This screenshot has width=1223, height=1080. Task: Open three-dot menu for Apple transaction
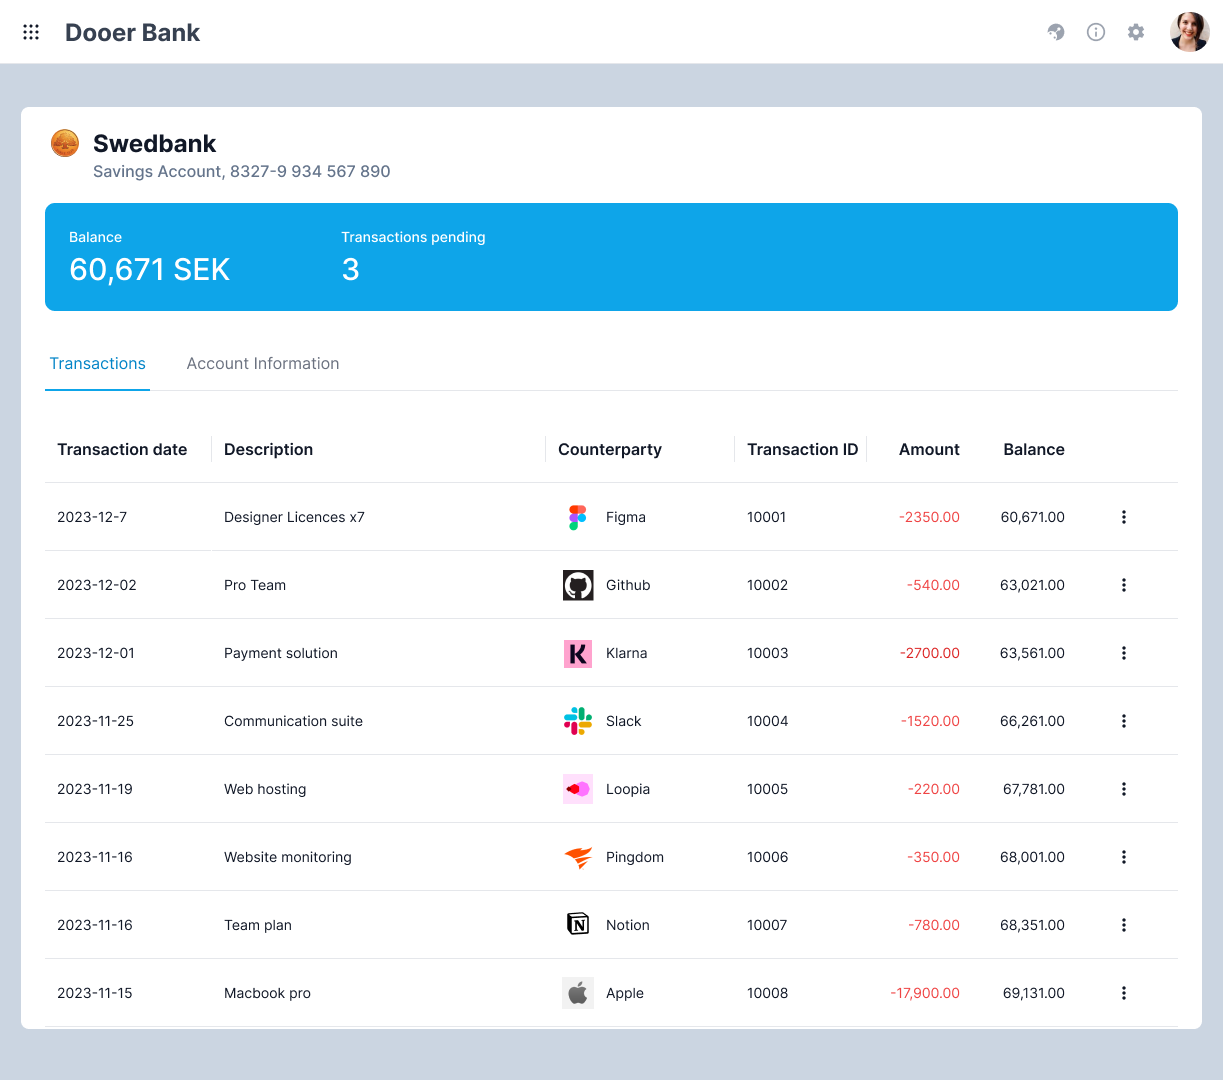[1124, 993]
